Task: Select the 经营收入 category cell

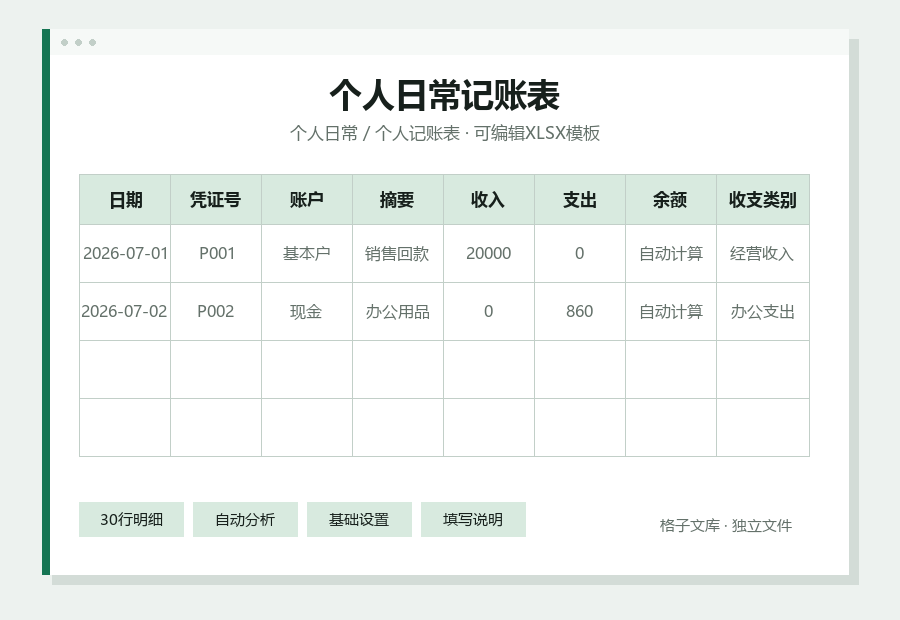Action: point(763,254)
